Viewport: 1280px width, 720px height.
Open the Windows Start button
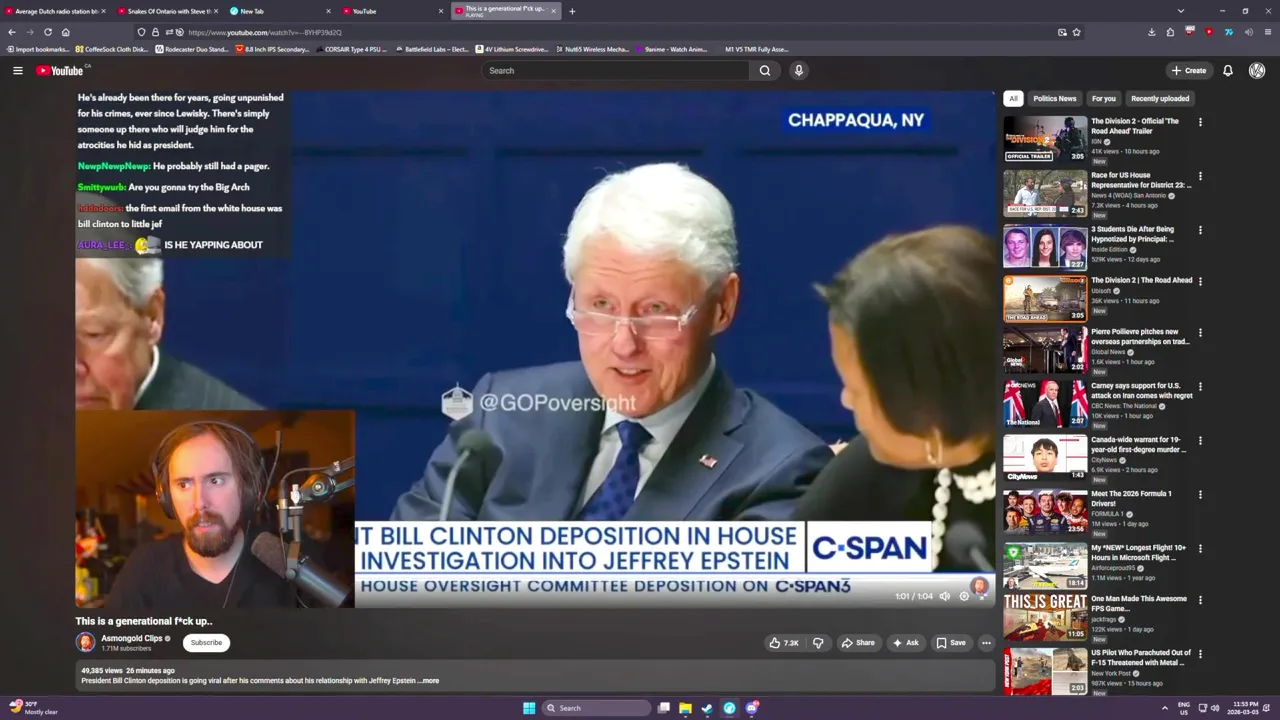pyautogui.click(x=529, y=708)
